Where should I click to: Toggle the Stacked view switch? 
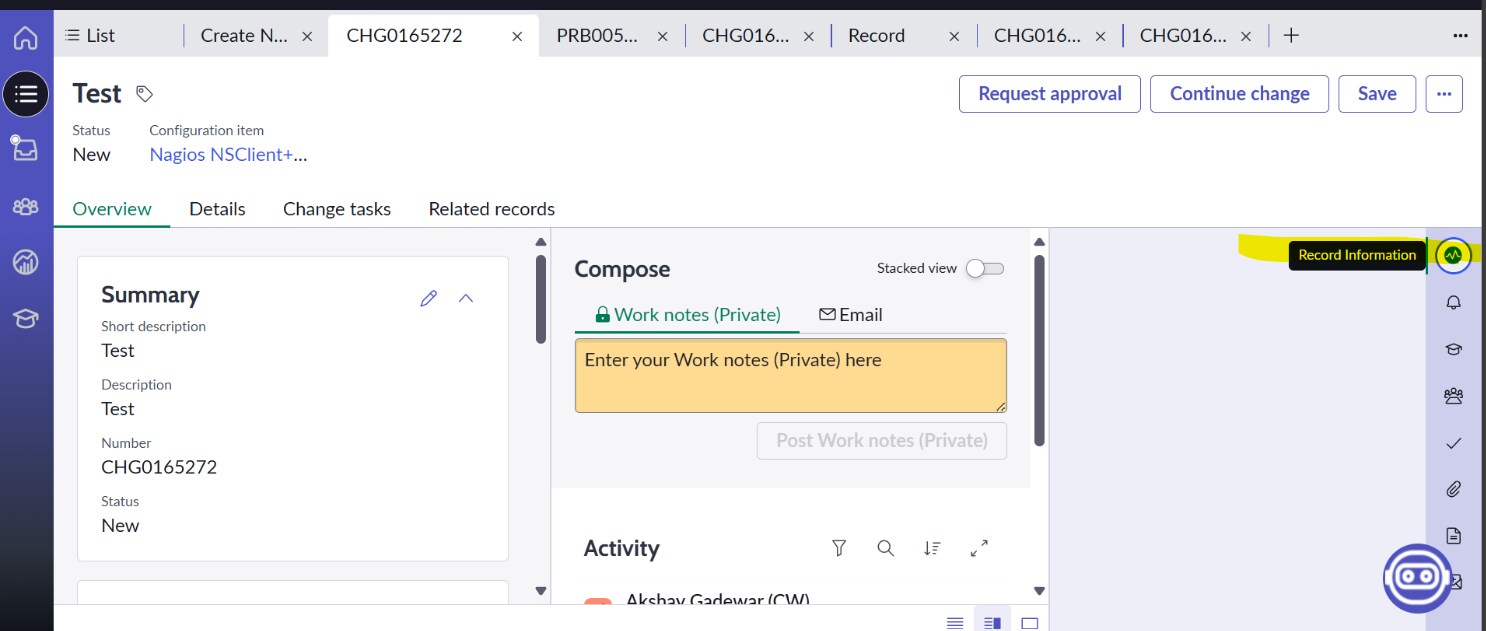click(x=984, y=268)
